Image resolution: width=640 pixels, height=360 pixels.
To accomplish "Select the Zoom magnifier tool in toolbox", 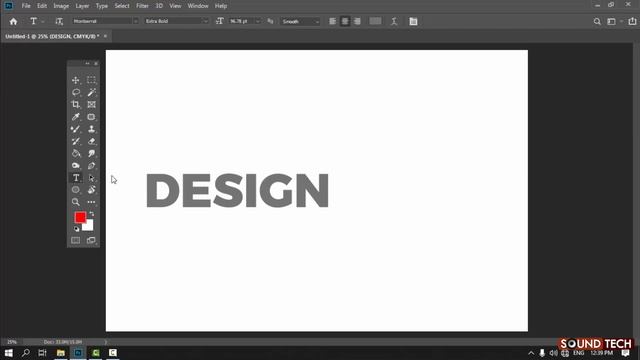I will coord(76,202).
